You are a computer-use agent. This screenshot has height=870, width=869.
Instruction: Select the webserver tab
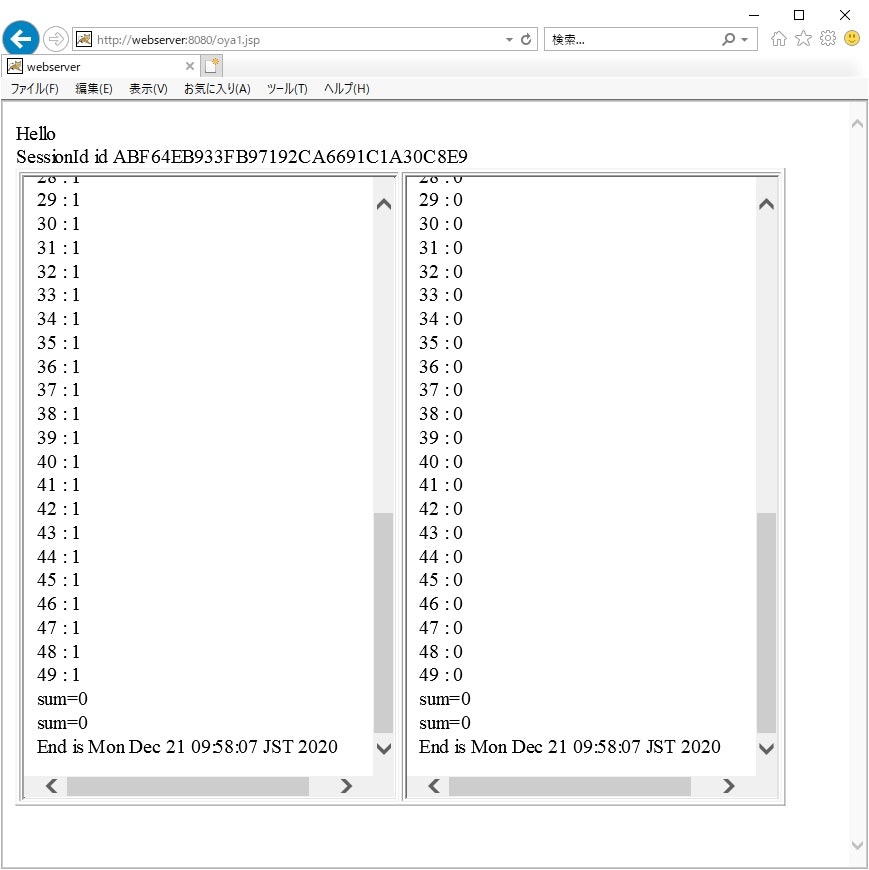(100, 67)
